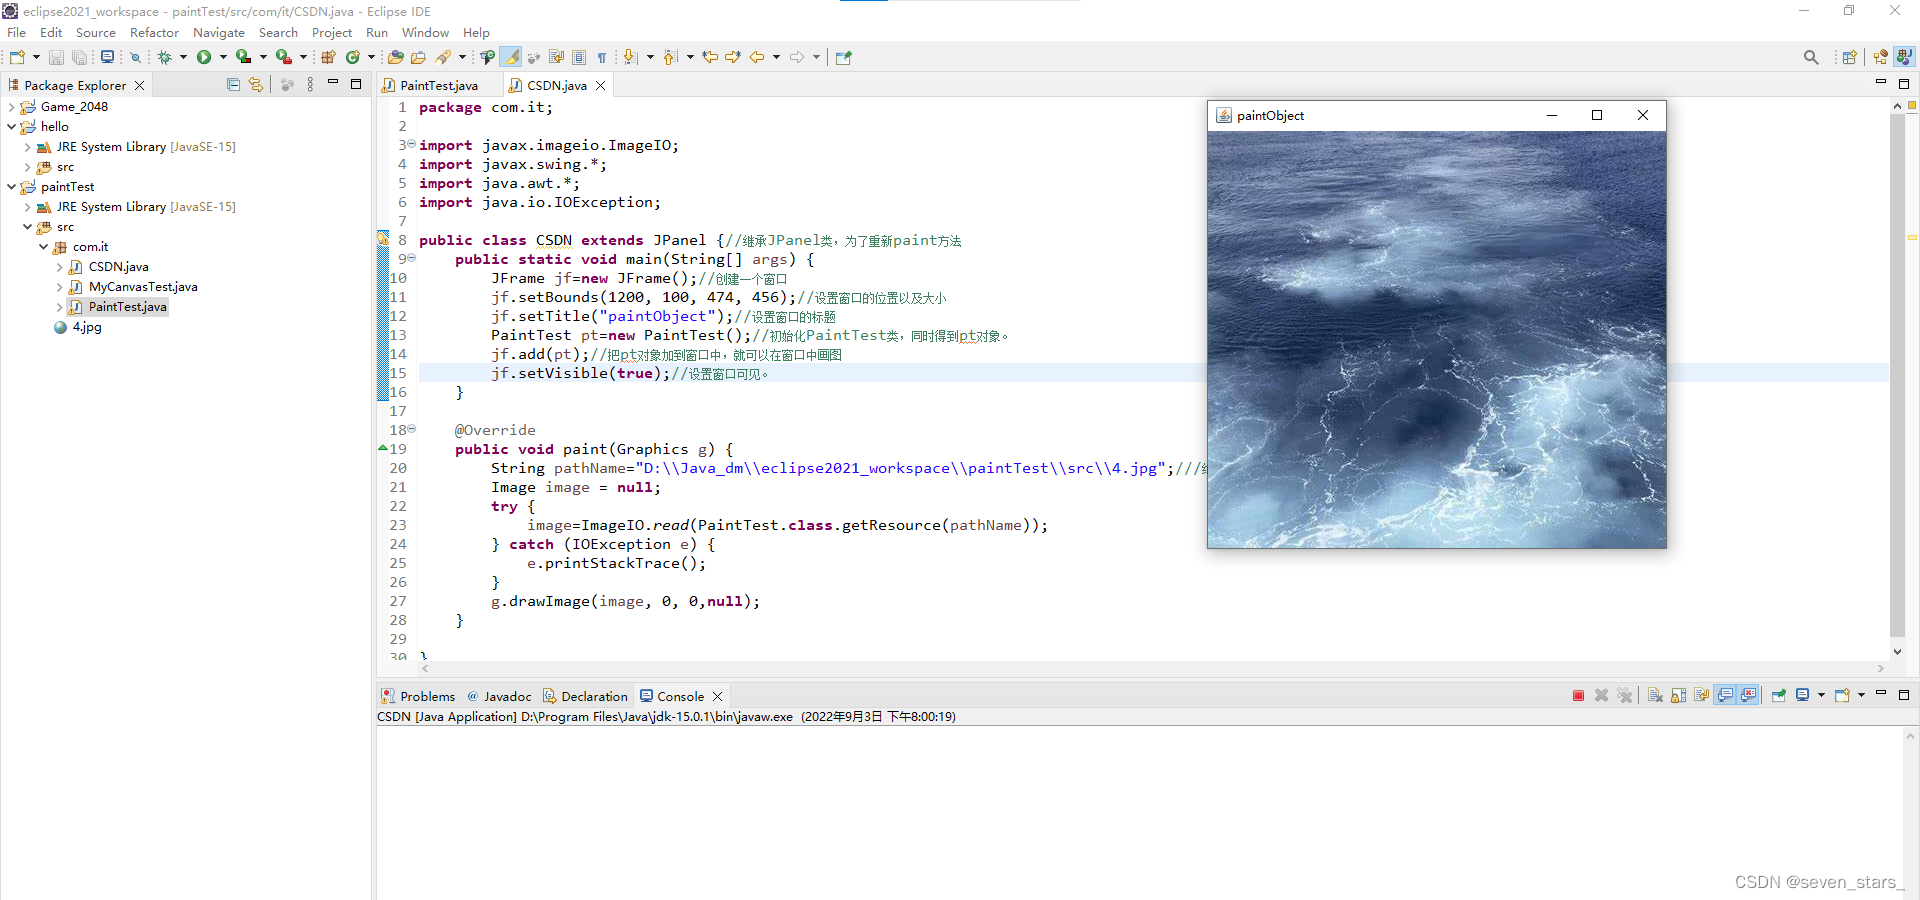Click the Back navigation arrow
Screen dimensions: 1920x900
pos(757,57)
